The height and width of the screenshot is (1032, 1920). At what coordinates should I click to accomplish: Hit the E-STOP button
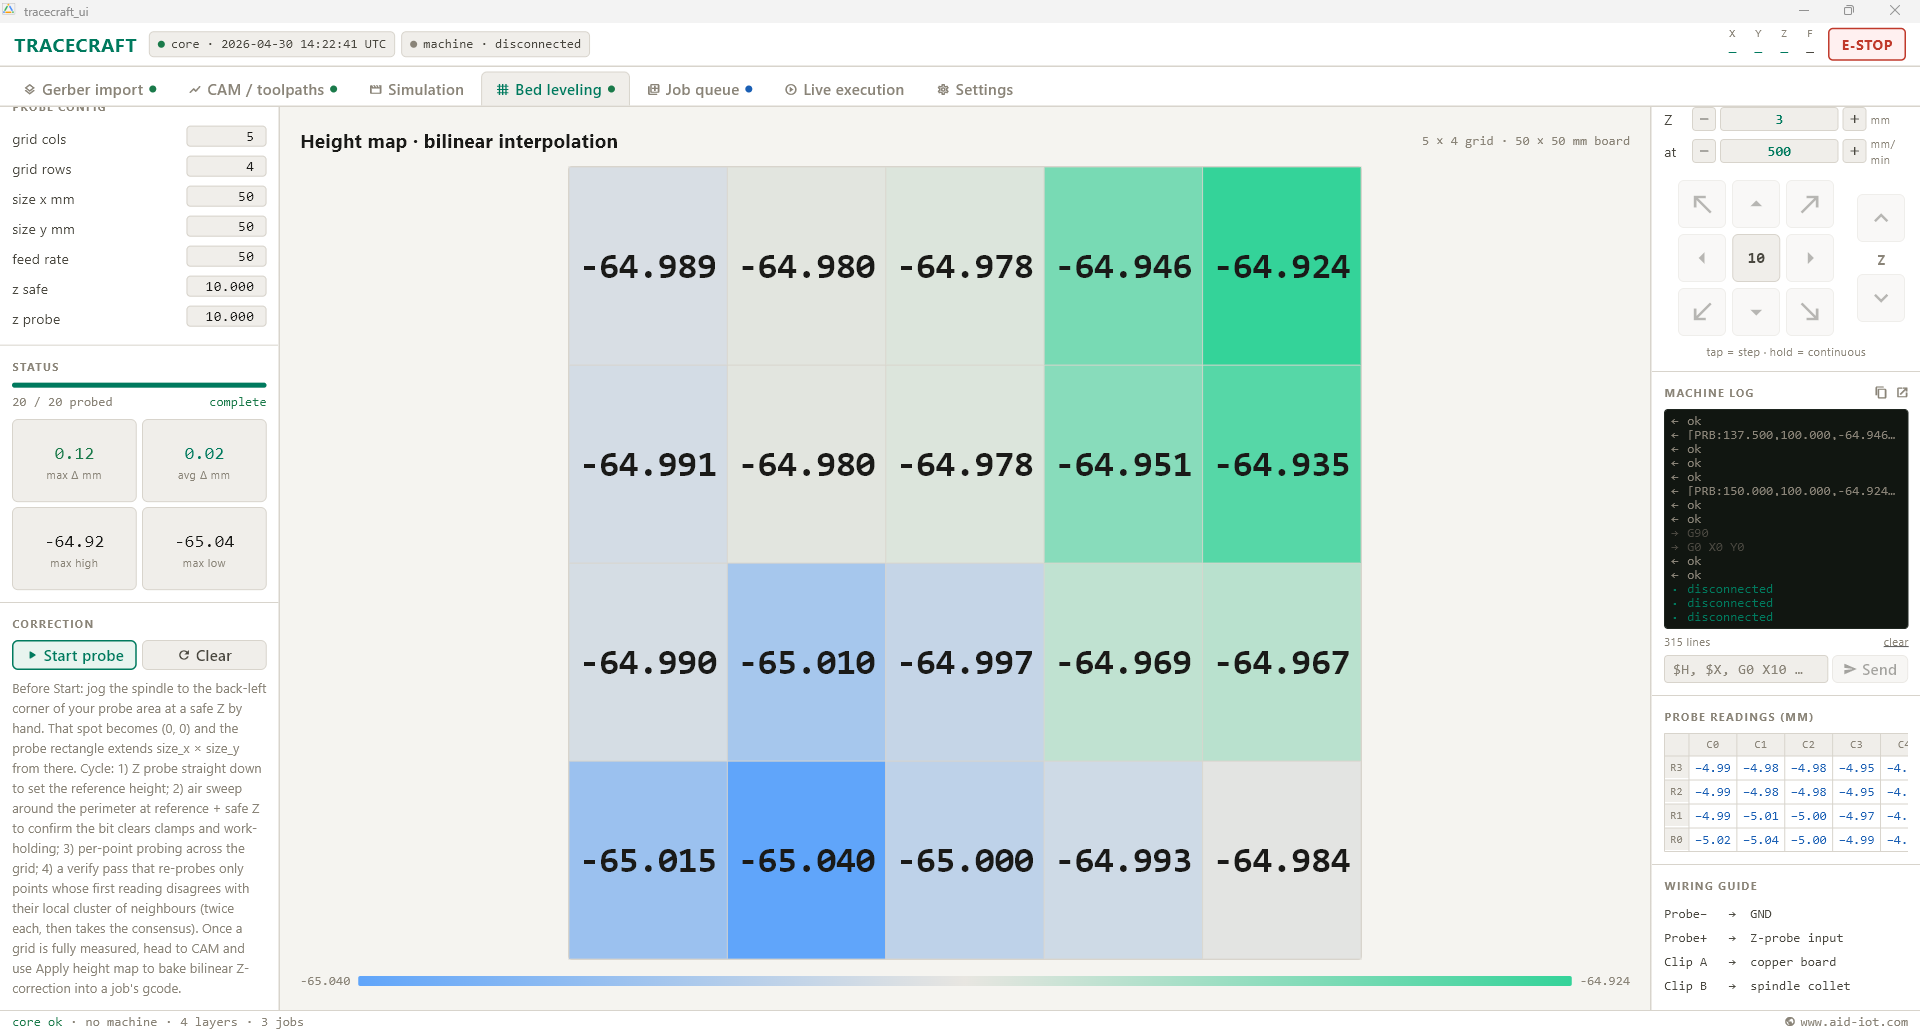pyautogui.click(x=1866, y=45)
